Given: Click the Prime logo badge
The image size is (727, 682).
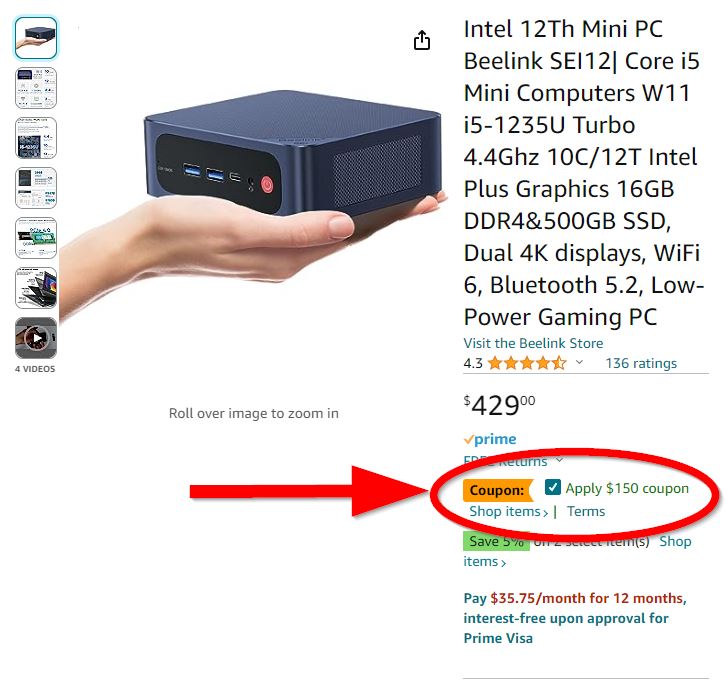Looking at the screenshot, I should click(x=490, y=439).
